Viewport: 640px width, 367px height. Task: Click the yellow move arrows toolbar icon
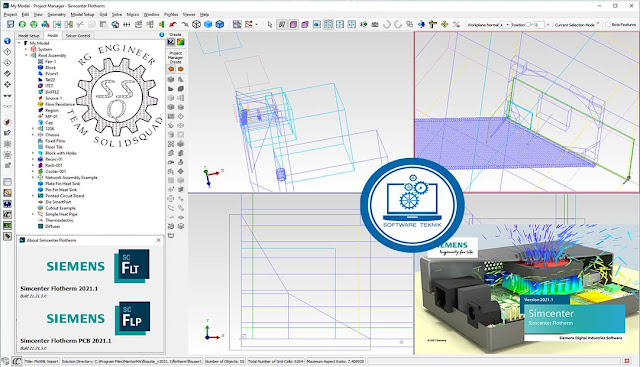pyautogui.click(x=444, y=24)
